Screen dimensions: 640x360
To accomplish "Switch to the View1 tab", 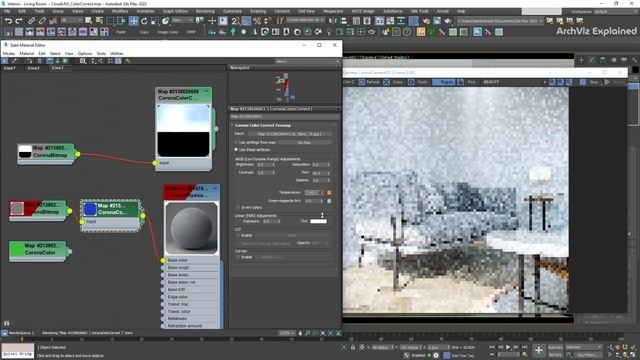I will (x=9, y=68).
